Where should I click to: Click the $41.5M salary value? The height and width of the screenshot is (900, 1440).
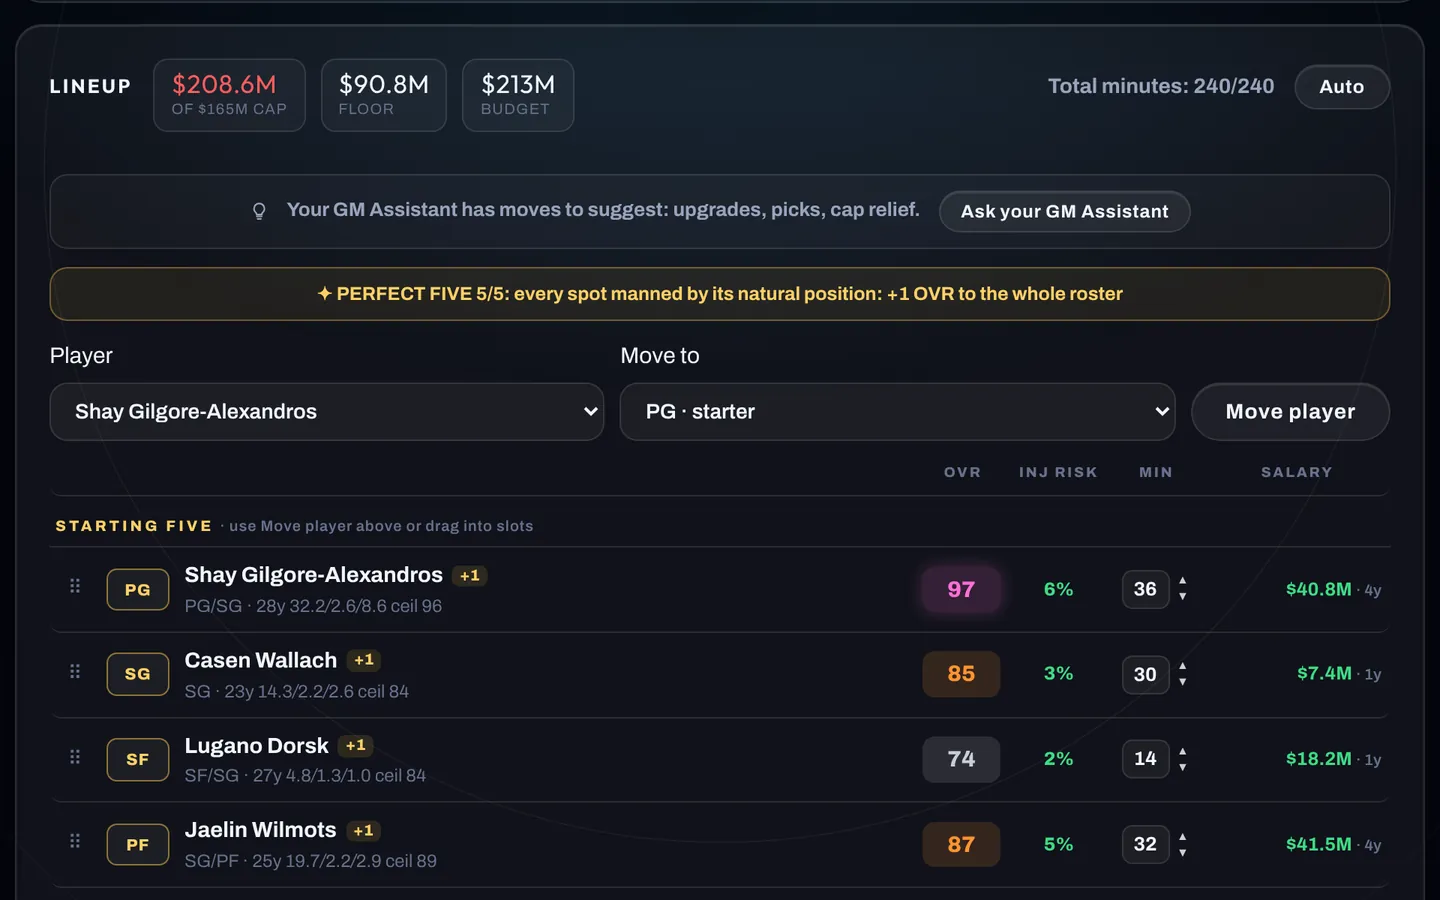point(1318,845)
